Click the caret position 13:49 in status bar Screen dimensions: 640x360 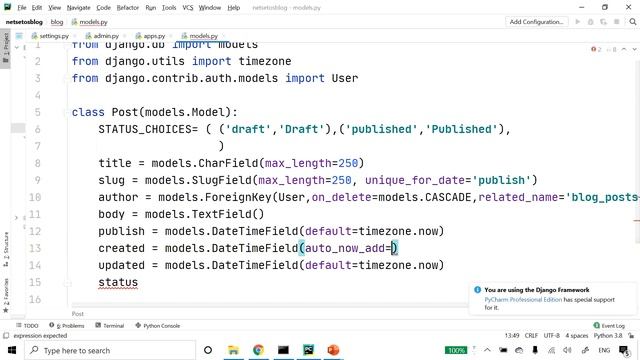(512, 336)
